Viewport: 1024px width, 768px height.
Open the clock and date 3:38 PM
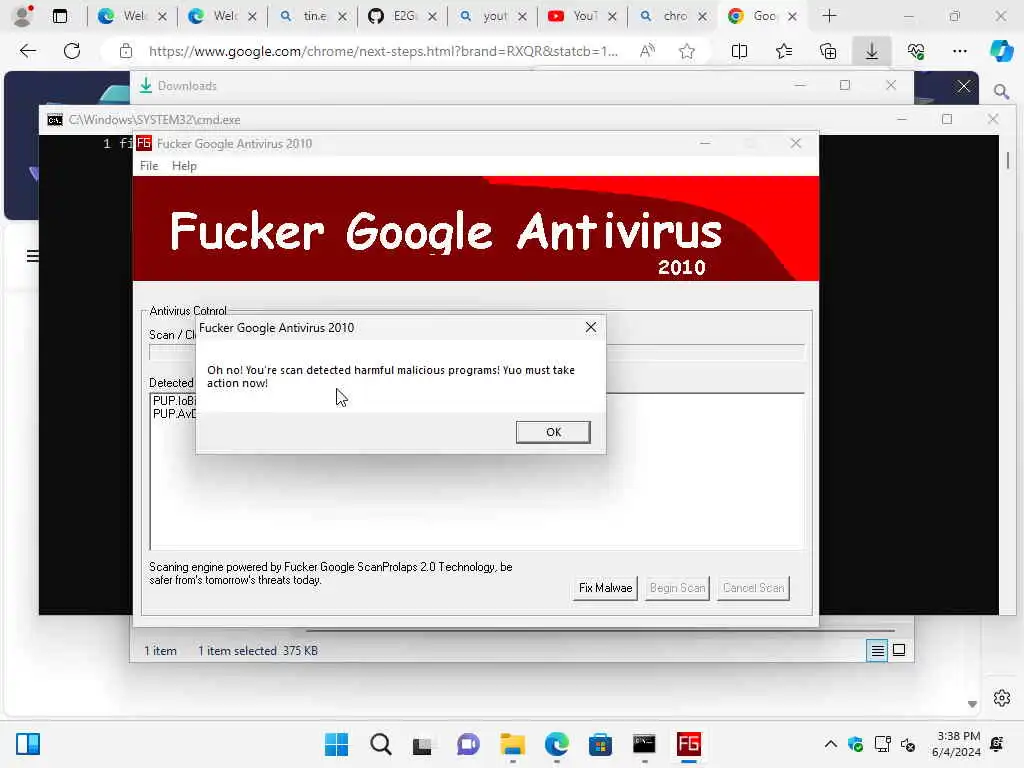(x=956, y=744)
